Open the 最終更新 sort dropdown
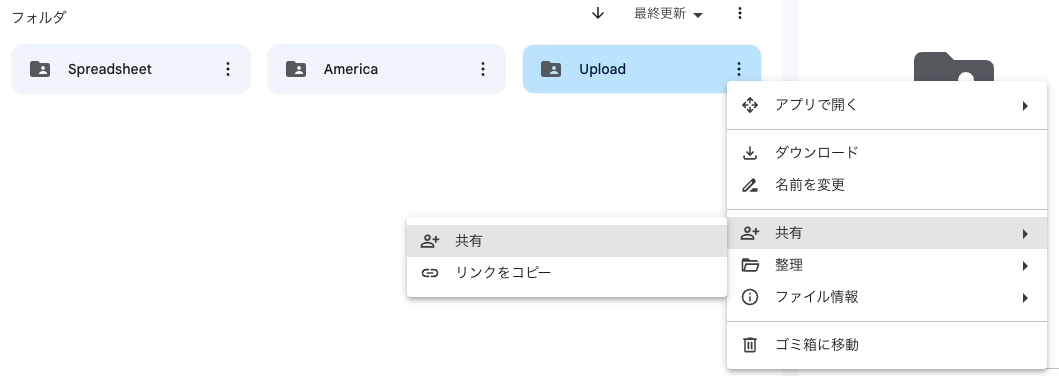Viewport: 1059px width, 376px height. (668, 14)
